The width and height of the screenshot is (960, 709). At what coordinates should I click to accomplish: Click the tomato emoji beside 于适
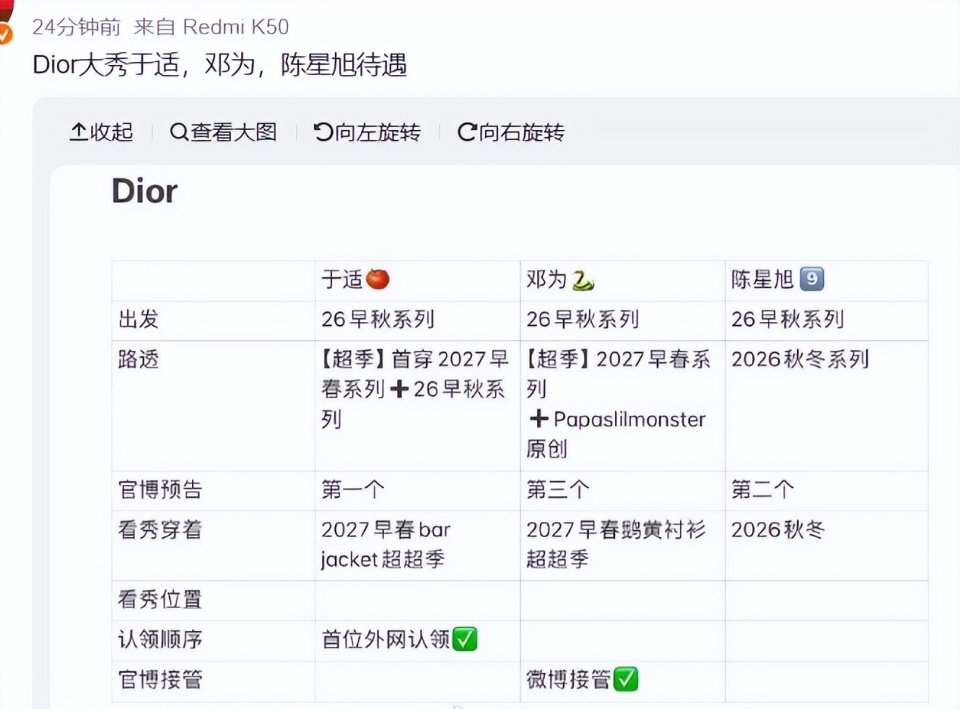point(378,279)
